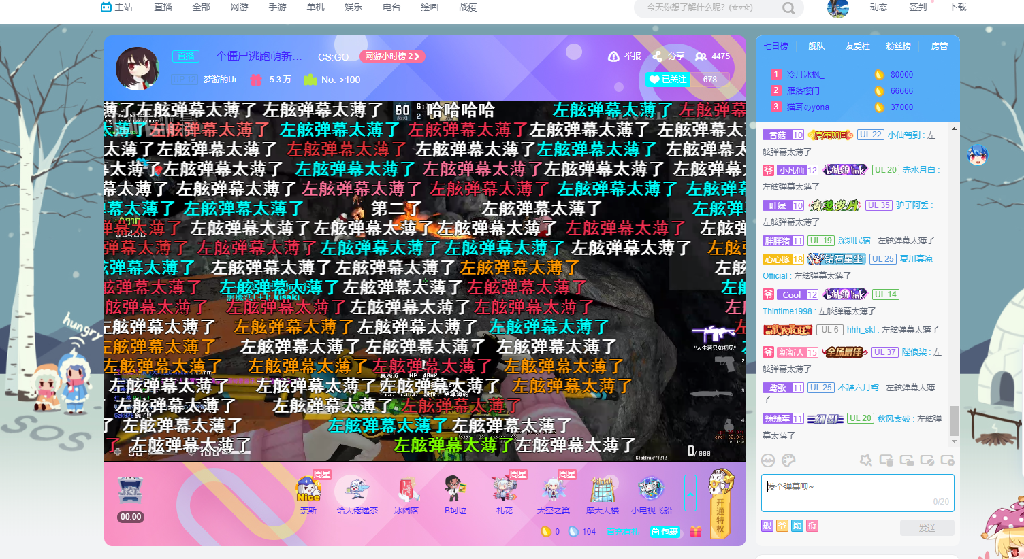Screen dimensions: 1024x559
Task: Click the pink 你 badge under input
Action: click(812, 526)
